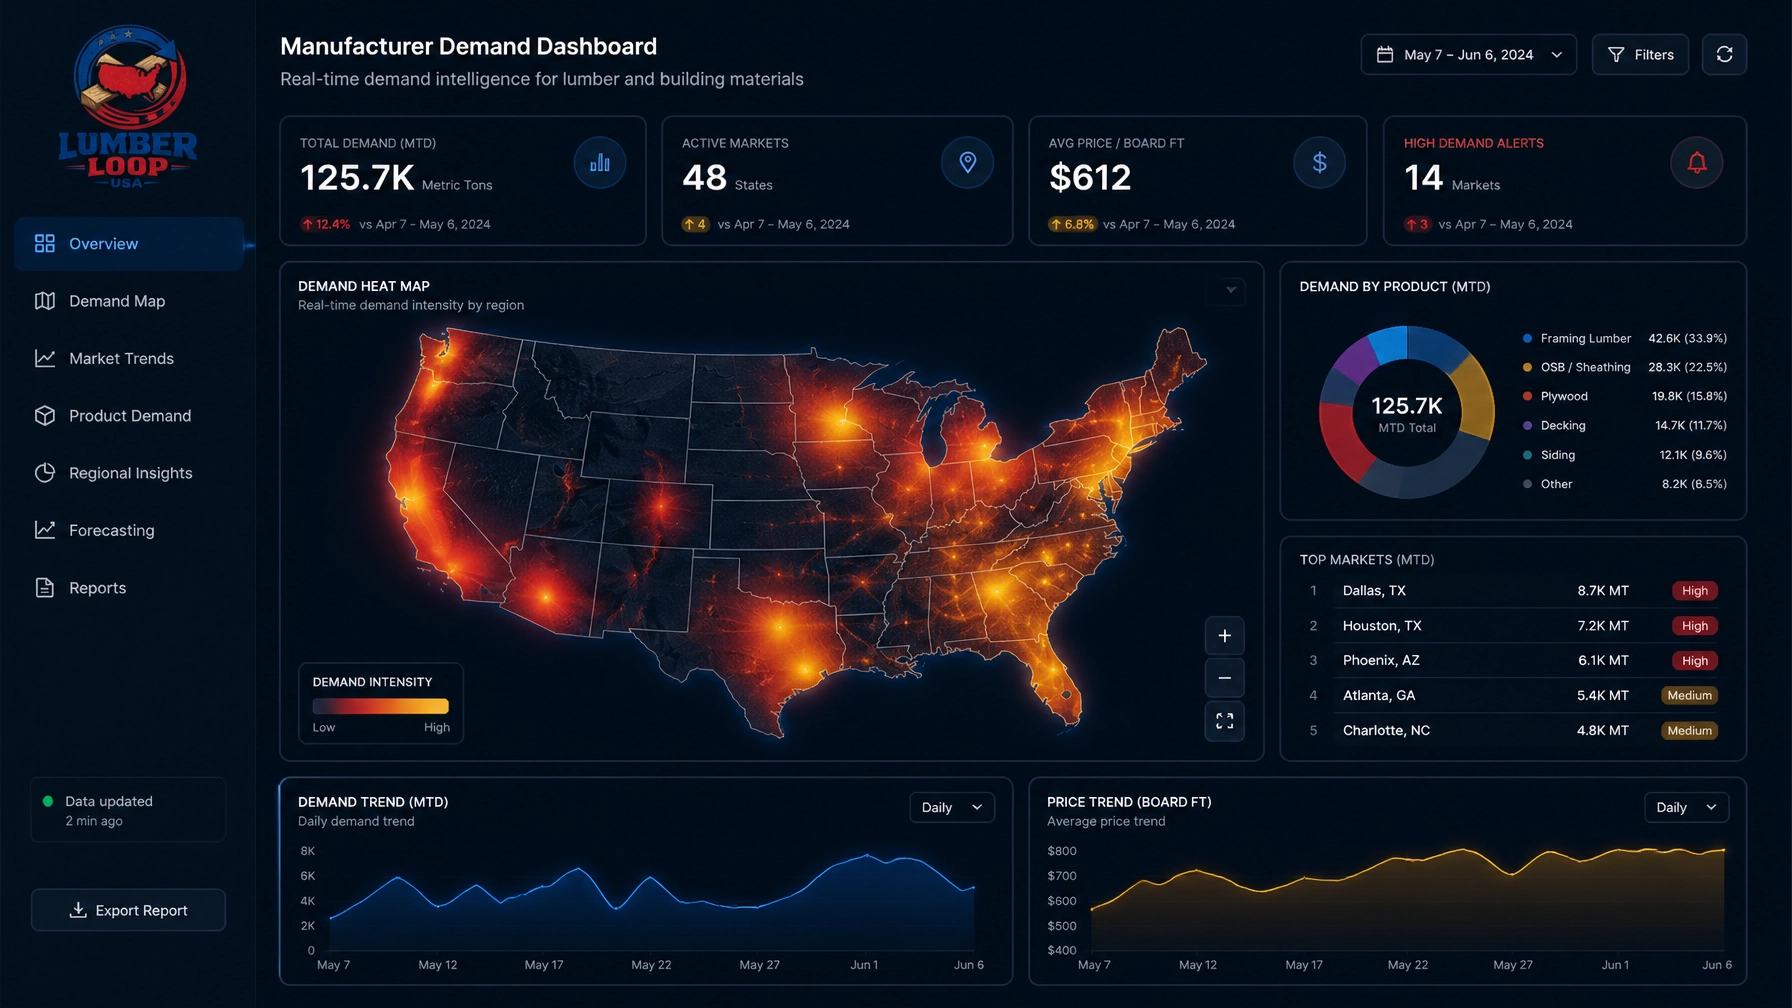The height and width of the screenshot is (1008, 1792).
Task: Click the bell icon on High Demand Alerts card
Action: point(1697,163)
